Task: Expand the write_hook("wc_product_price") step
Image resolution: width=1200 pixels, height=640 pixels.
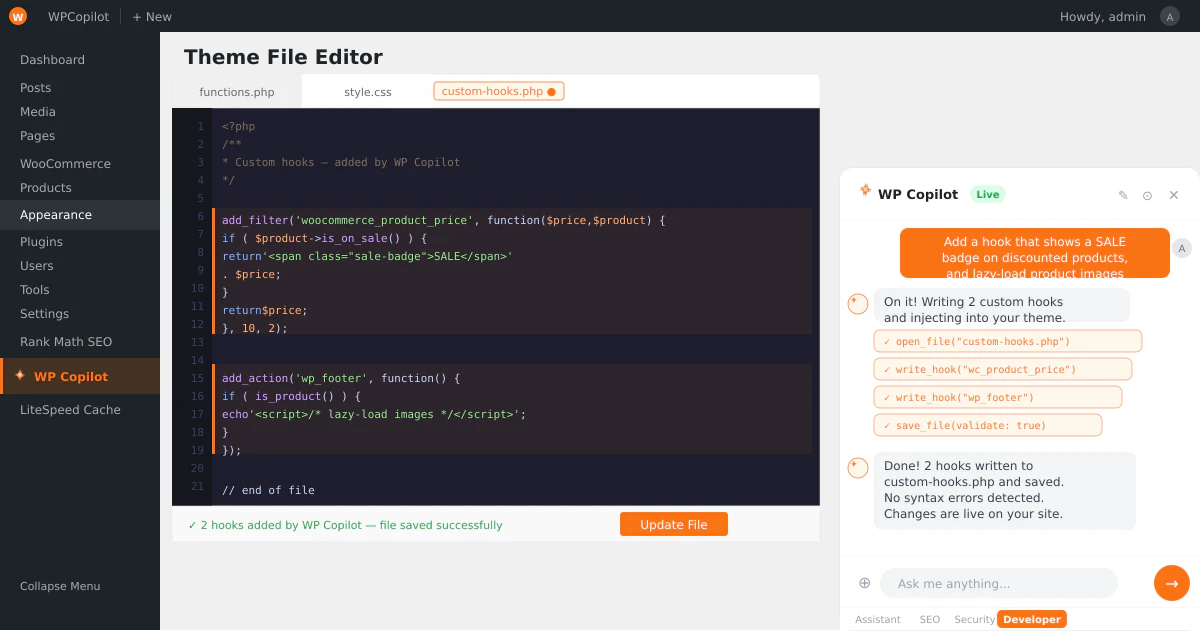Action: (1003, 369)
